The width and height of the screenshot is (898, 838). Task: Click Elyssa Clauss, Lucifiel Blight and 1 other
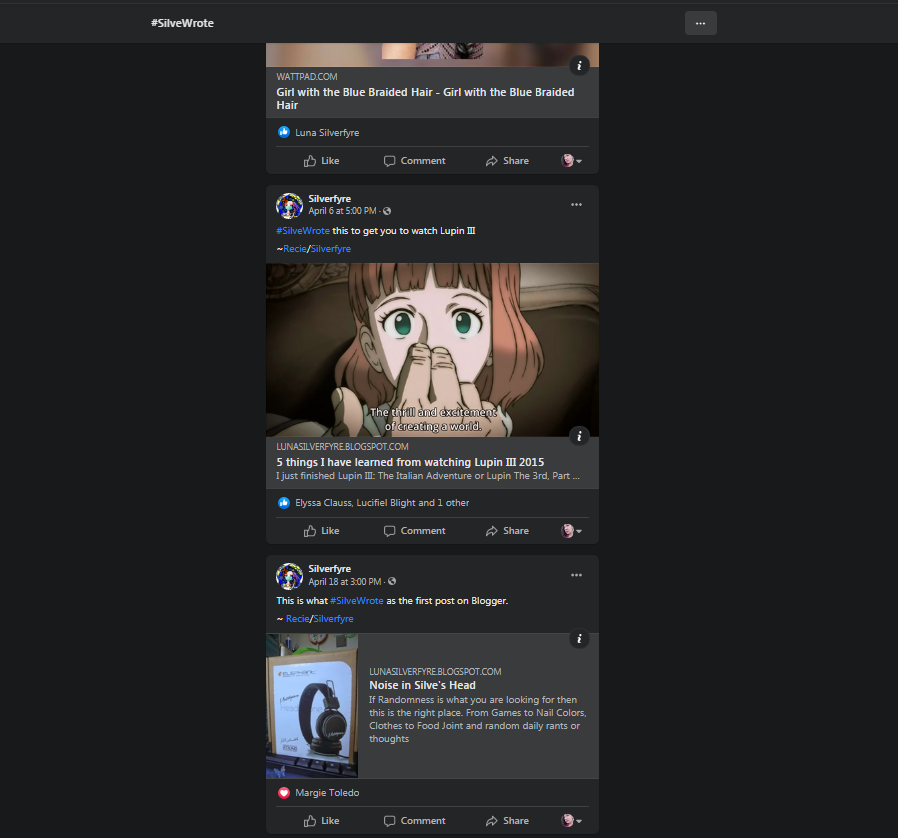tap(382, 503)
